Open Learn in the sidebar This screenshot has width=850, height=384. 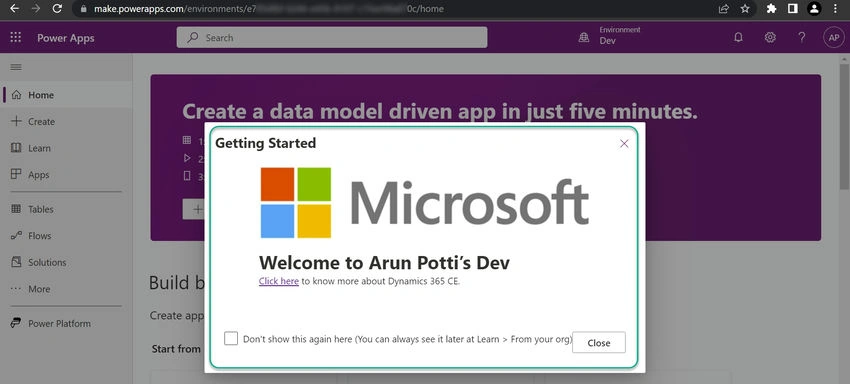pos(66,148)
